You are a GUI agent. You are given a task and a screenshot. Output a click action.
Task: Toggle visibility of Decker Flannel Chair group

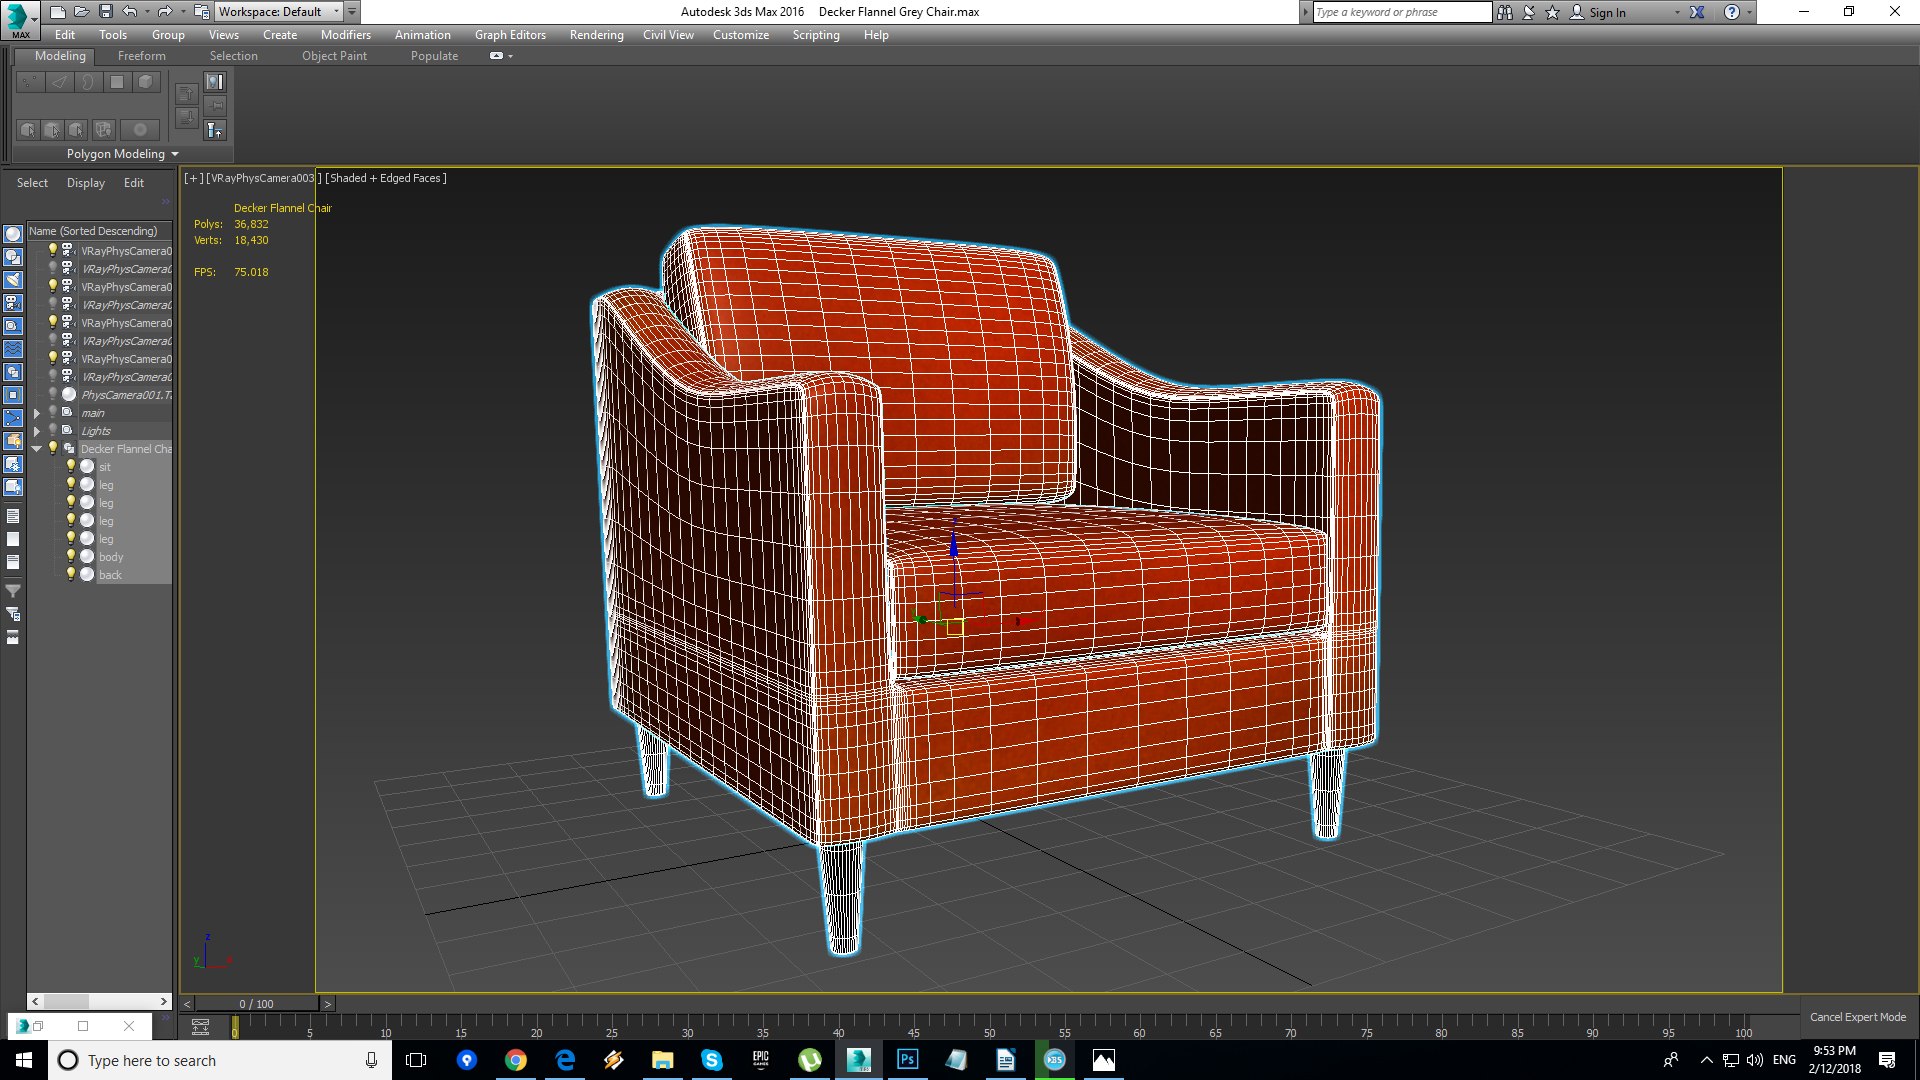point(53,448)
